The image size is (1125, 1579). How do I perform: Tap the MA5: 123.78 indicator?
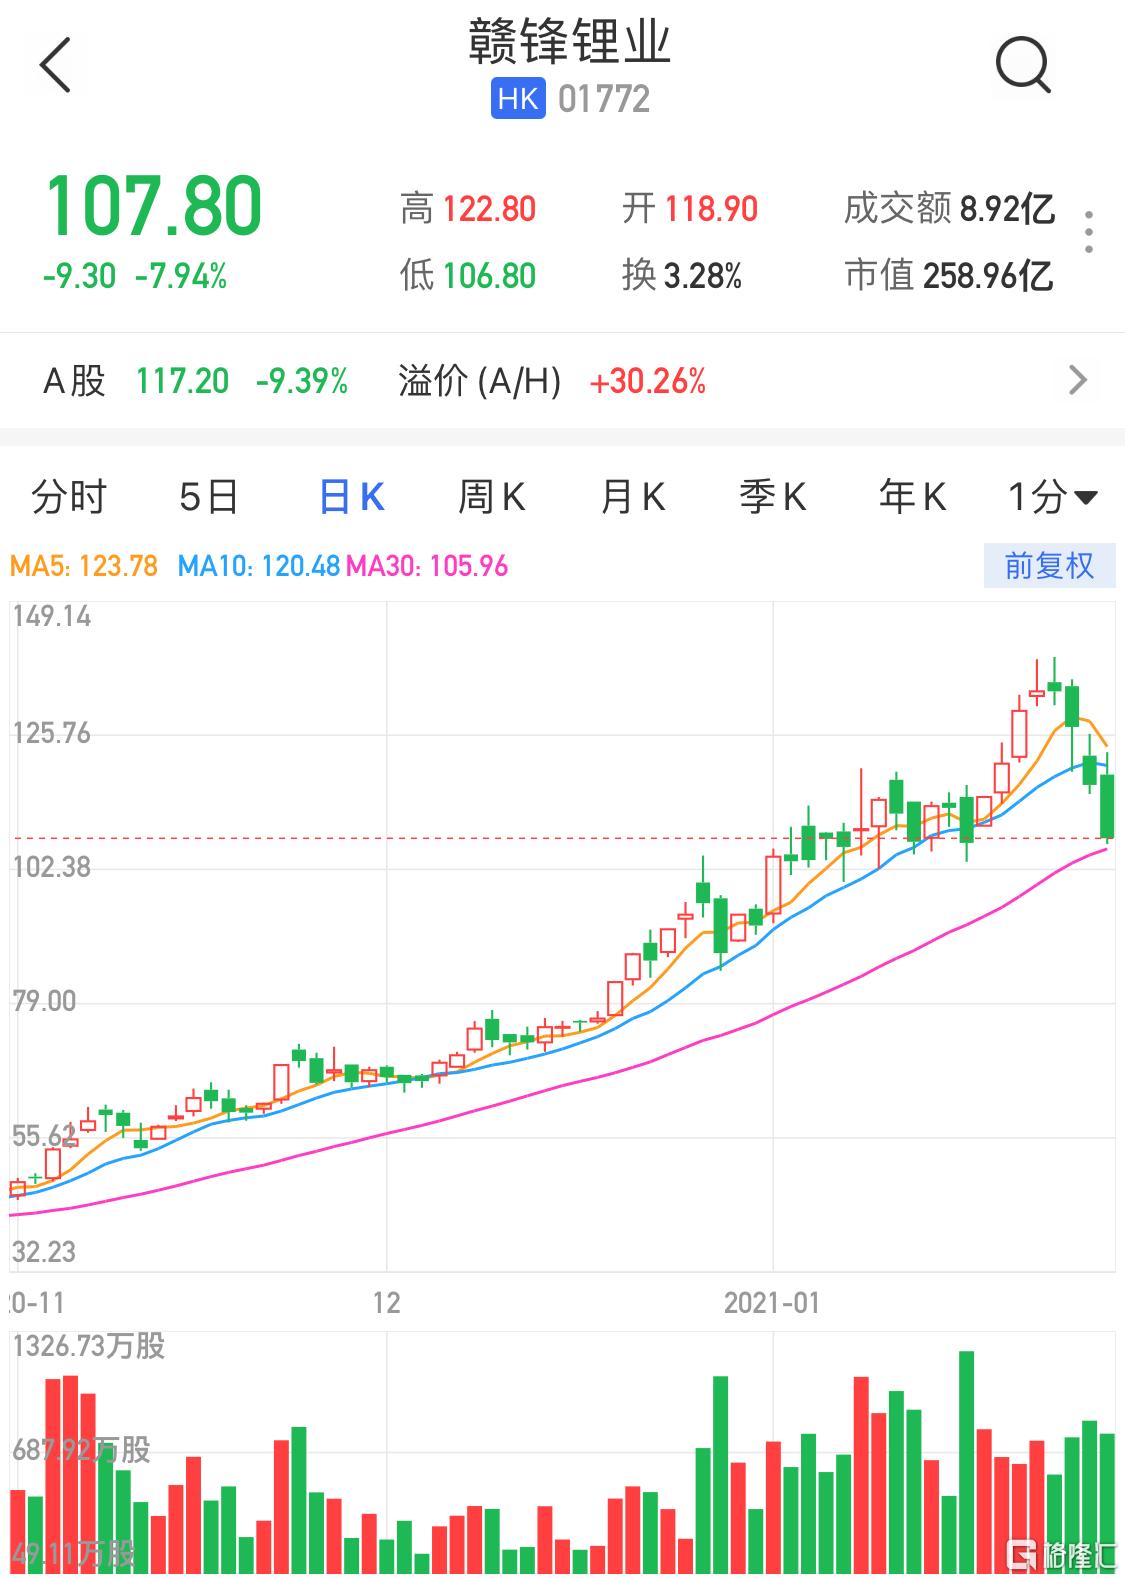(x=84, y=566)
